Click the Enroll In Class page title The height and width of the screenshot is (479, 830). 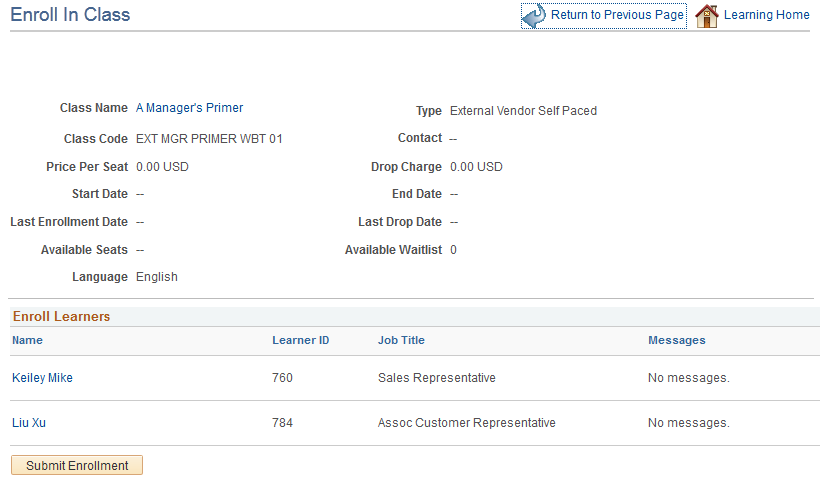pos(70,14)
